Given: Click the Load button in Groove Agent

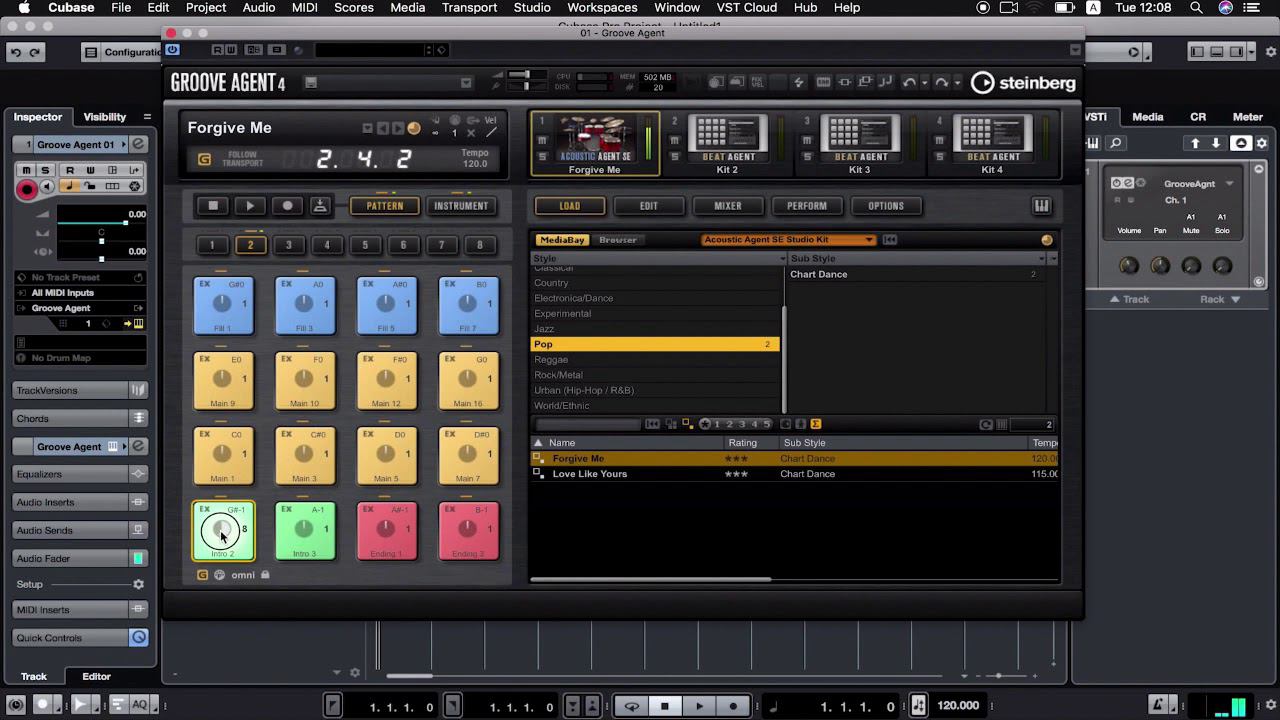Looking at the screenshot, I should (x=569, y=205).
